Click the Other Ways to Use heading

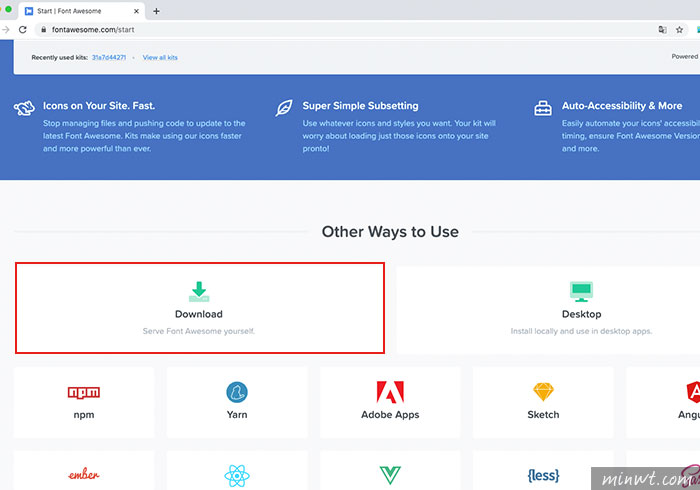[x=390, y=232]
